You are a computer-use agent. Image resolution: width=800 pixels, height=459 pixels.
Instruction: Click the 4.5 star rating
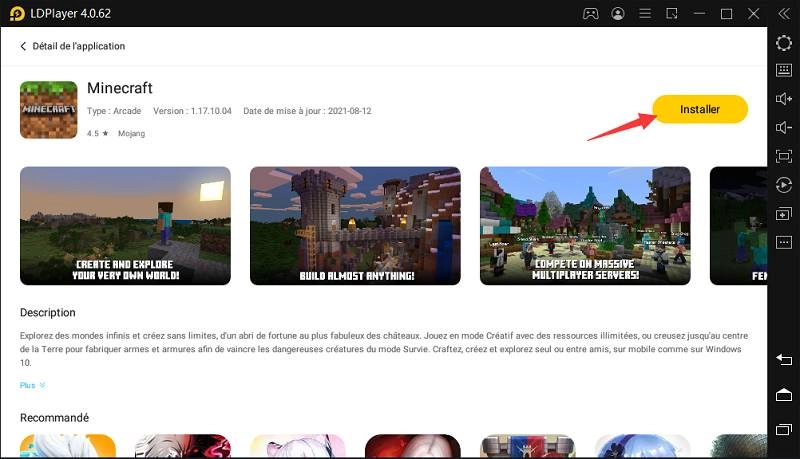coord(97,133)
